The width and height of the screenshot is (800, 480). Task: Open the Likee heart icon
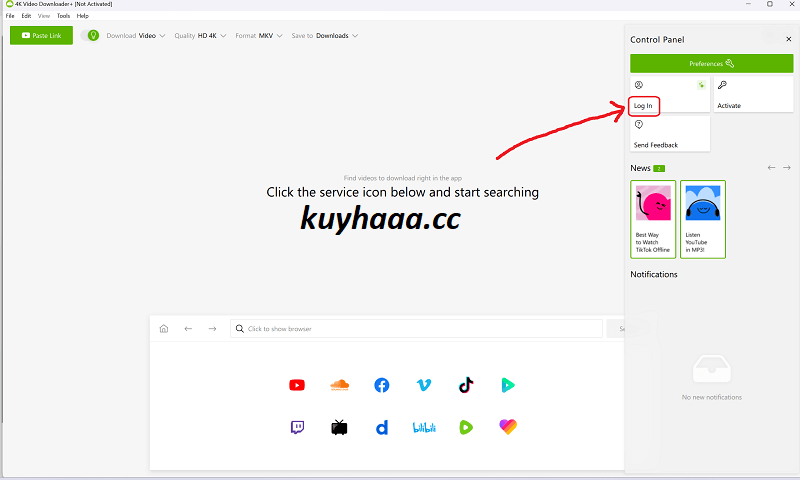508,427
